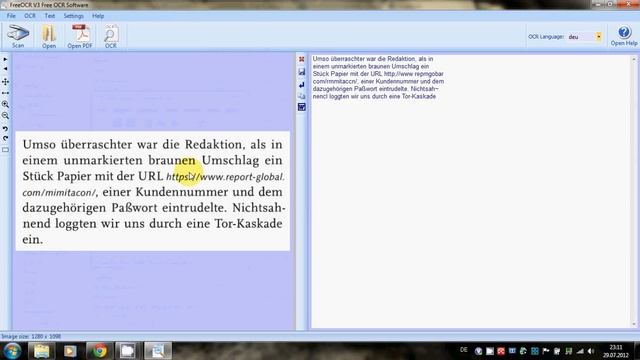Open the File menu
This screenshot has height=360, width=640.
click(x=11, y=16)
